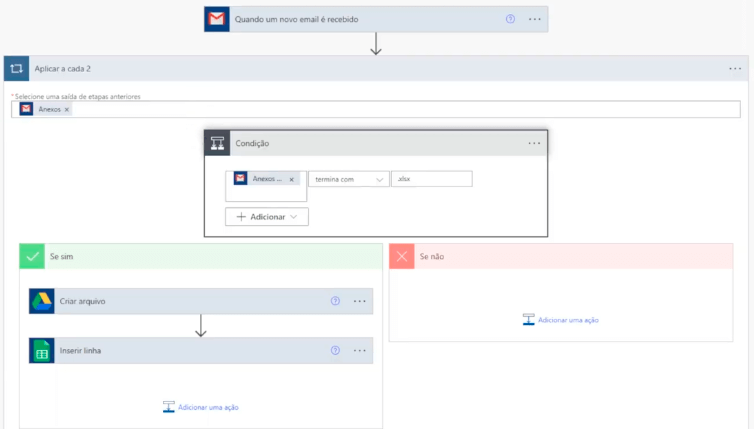Open the ellipsis menu on Inserir linha
Image resolution: width=754 pixels, height=429 pixels.
coord(360,351)
